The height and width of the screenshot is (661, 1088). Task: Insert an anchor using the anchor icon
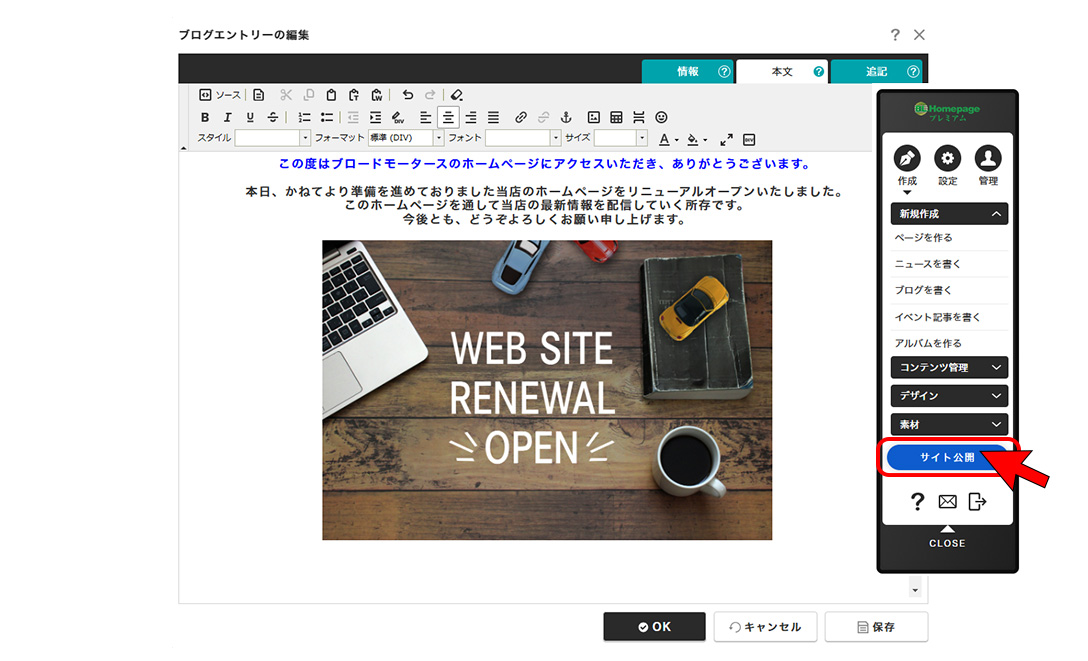click(x=565, y=117)
